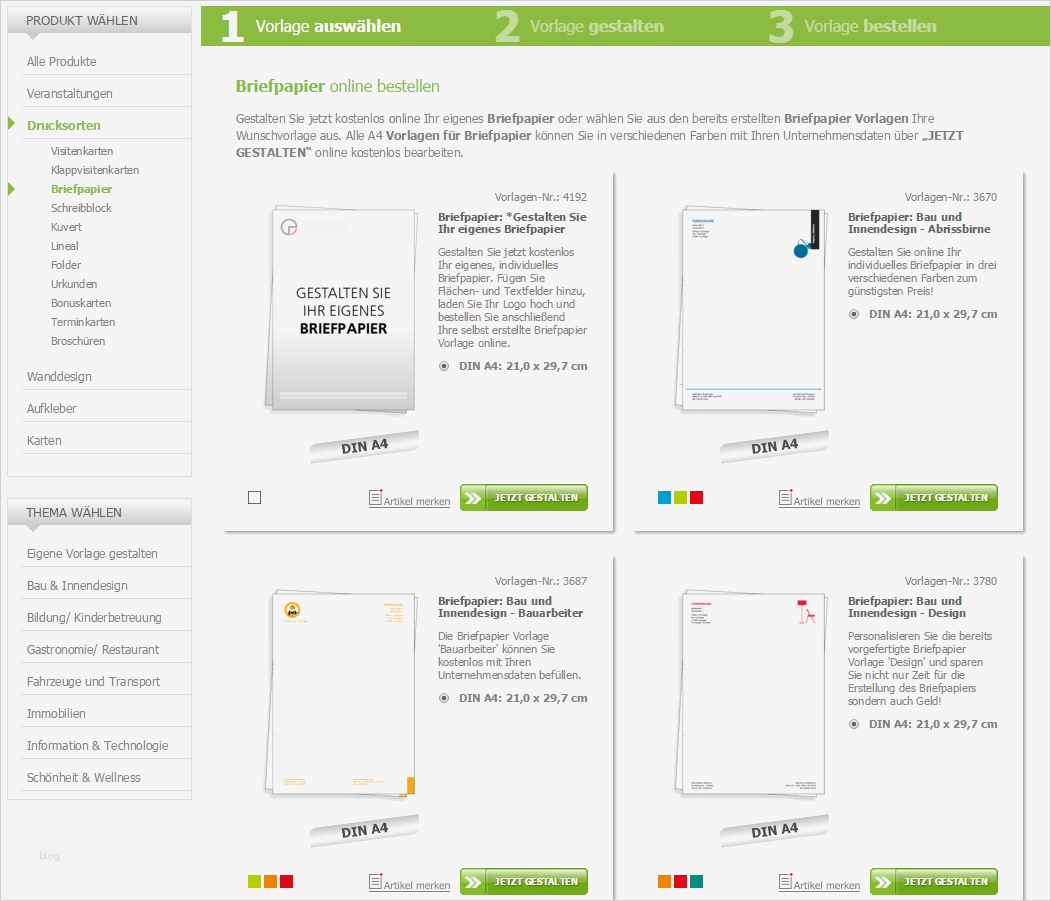Click the green double-chevron arrow on the Abrissbirne button
The width and height of the screenshot is (1051, 901).
(884, 497)
